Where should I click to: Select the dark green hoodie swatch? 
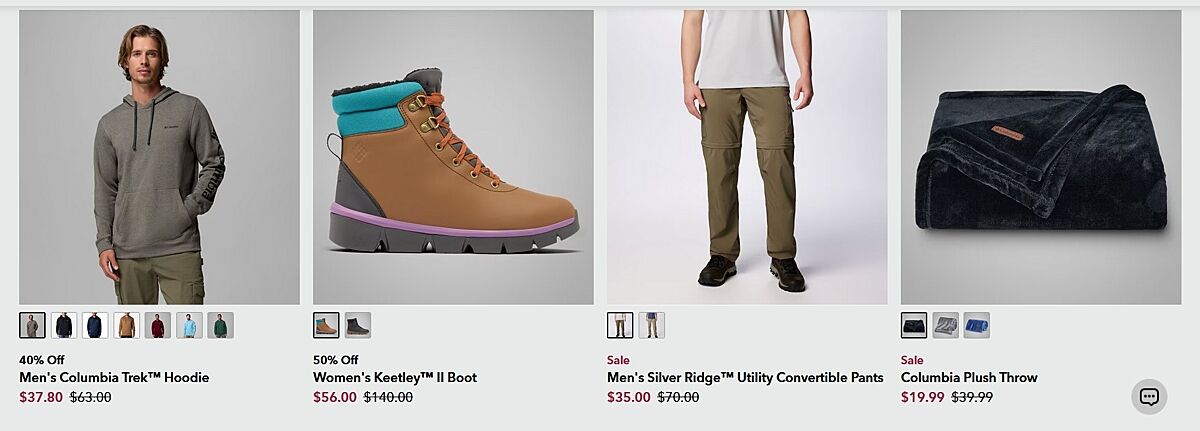(x=220, y=325)
